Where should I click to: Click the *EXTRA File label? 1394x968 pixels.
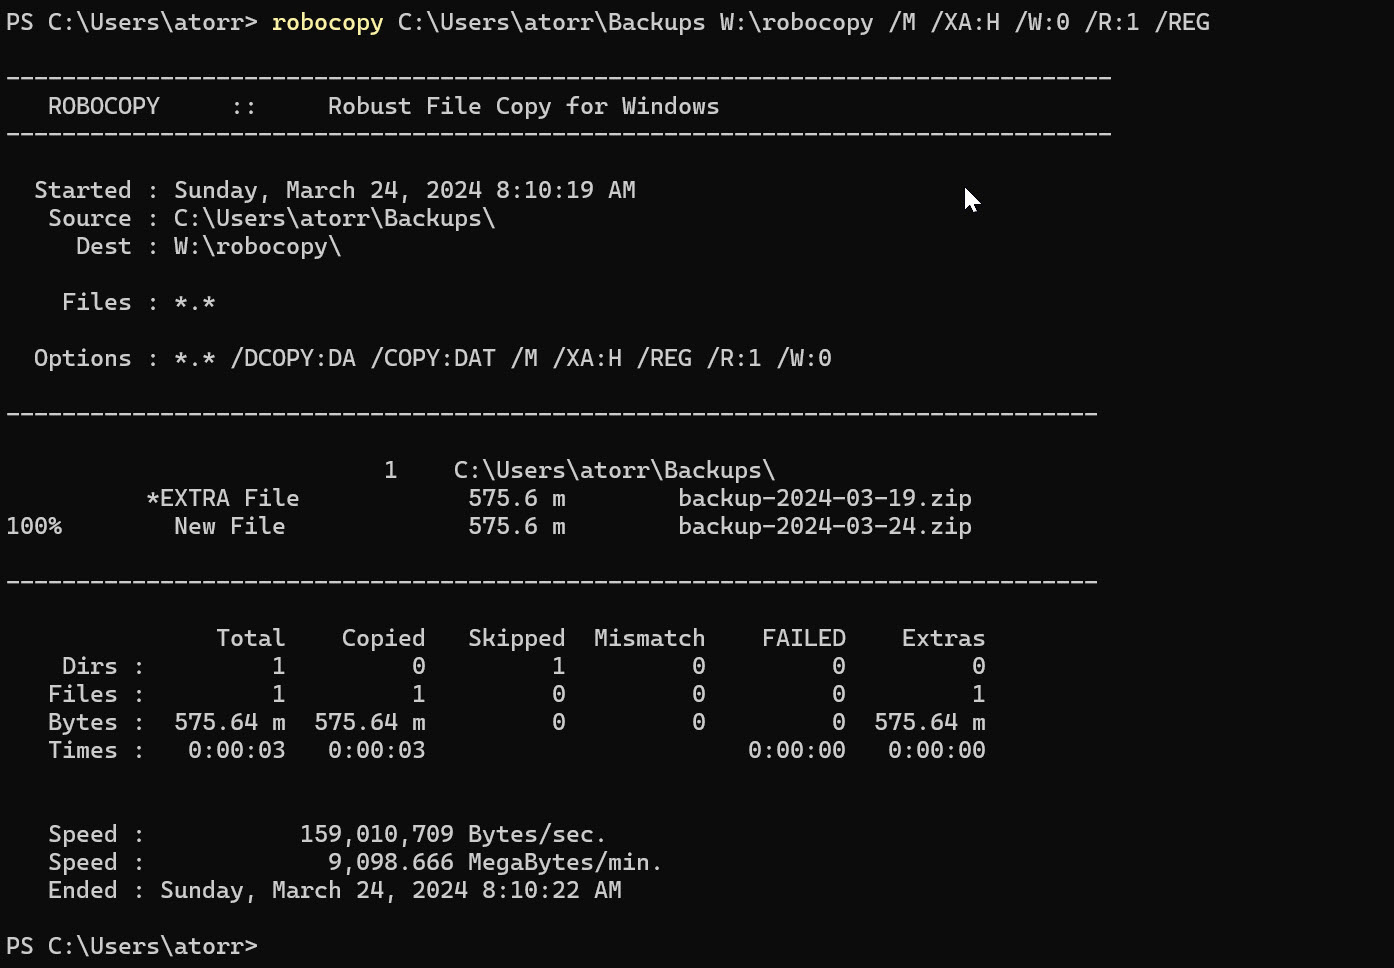click(x=222, y=497)
